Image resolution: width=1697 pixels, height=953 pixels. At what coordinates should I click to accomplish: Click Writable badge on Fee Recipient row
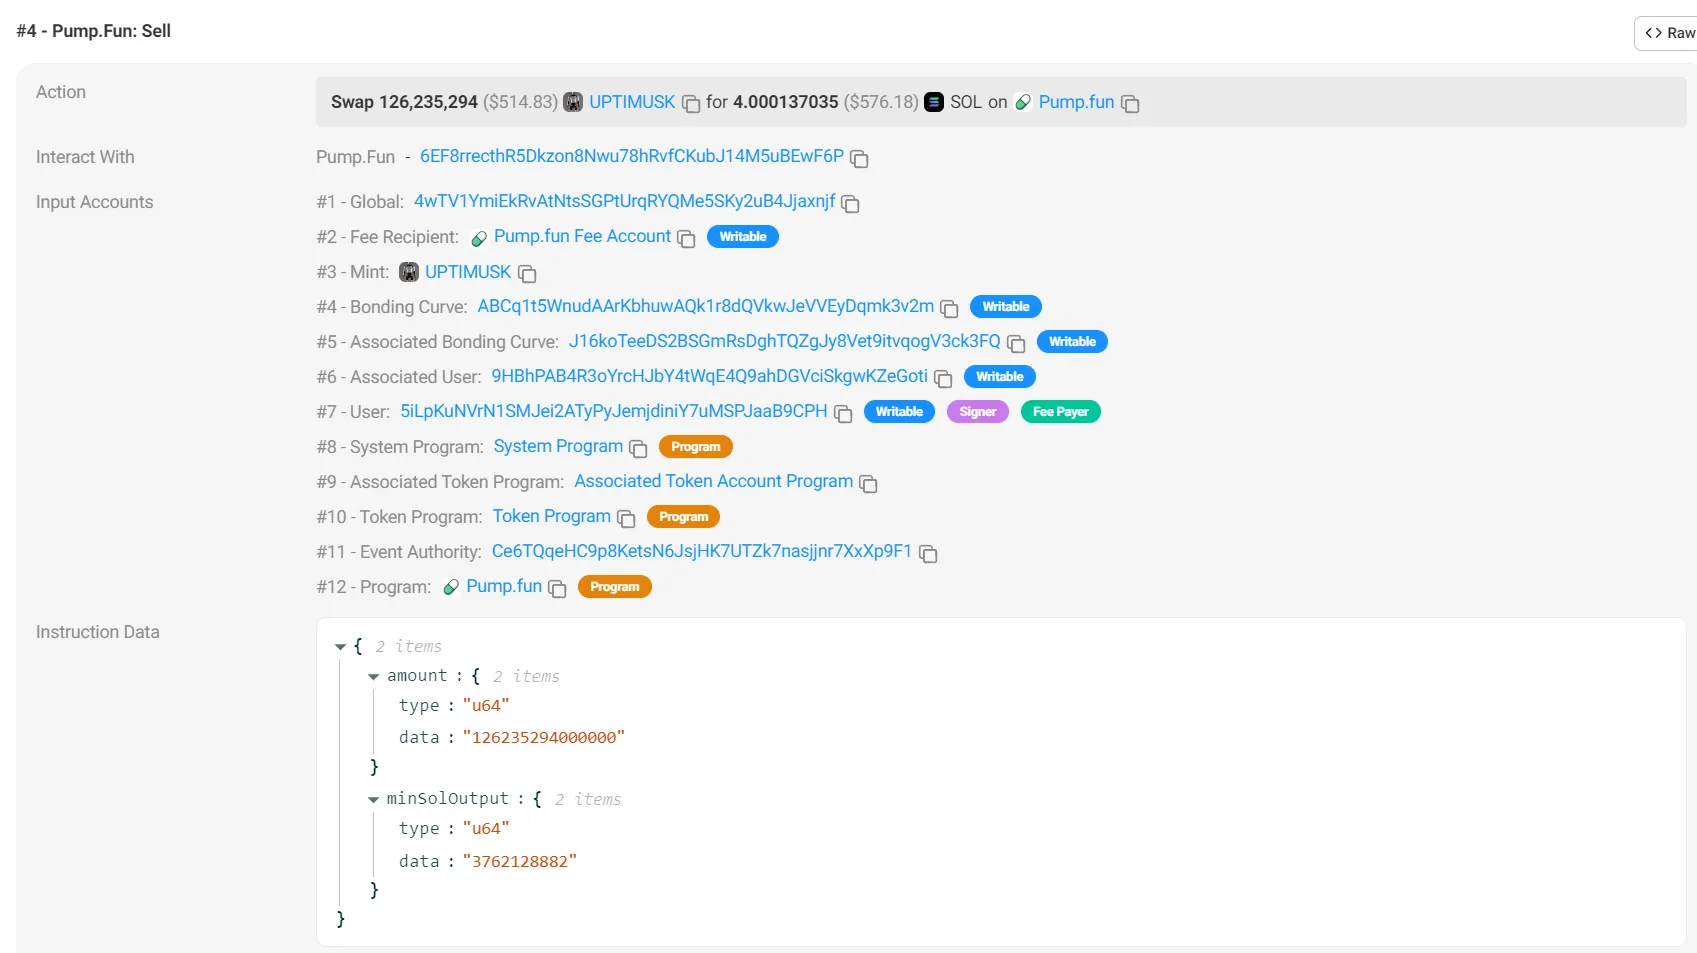[743, 237]
